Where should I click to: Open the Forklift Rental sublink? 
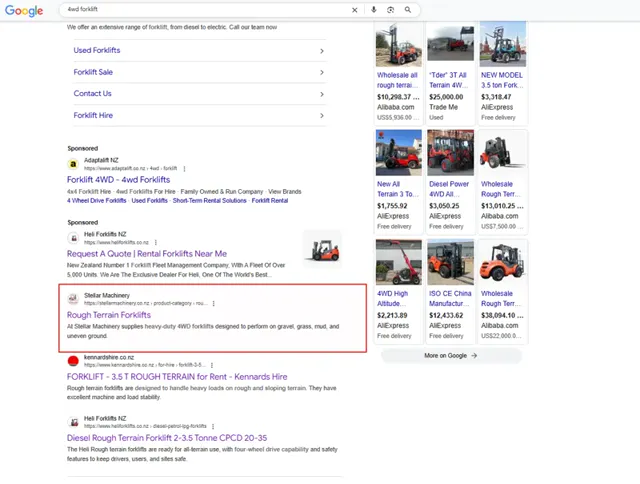[x=270, y=200]
